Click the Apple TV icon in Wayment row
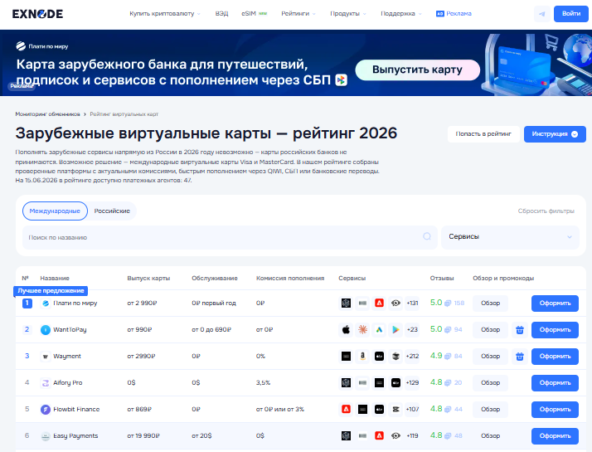Image resolution: width=592 pixels, height=452 pixels. [x=379, y=356]
